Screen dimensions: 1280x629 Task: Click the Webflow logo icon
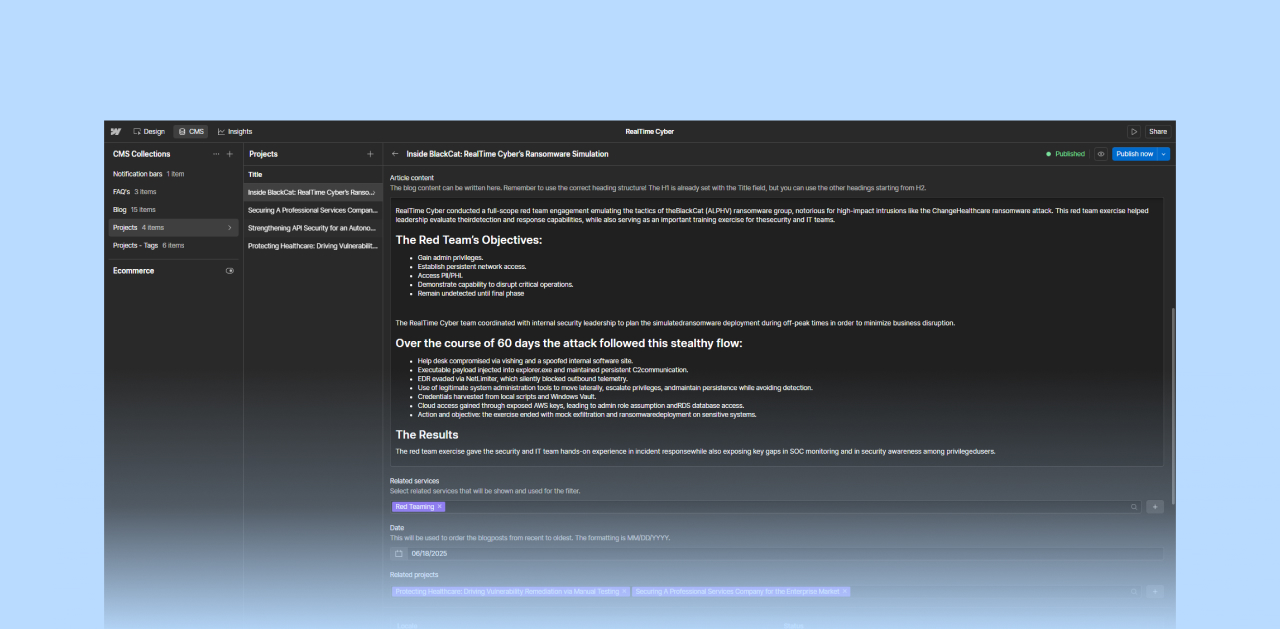(x=116, y=131)
